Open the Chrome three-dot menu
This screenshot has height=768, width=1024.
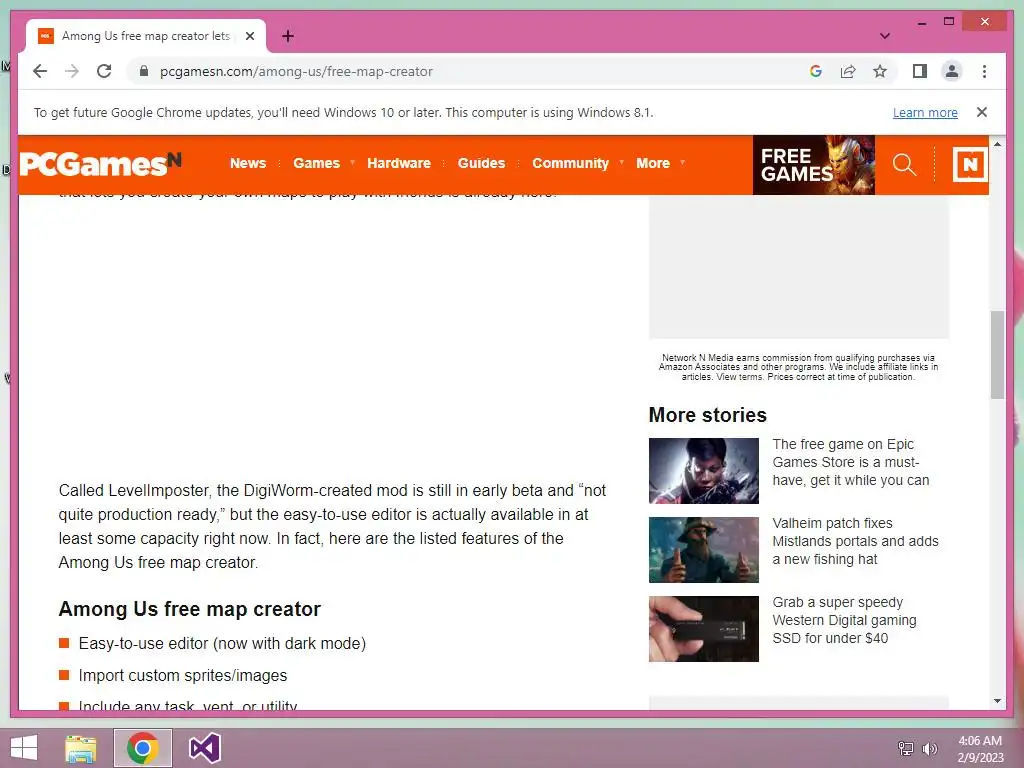tap(984, 71)
